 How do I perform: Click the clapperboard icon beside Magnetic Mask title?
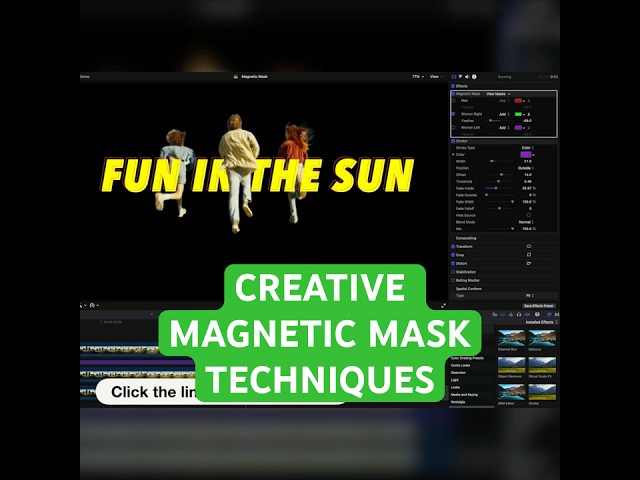point(236,77)
